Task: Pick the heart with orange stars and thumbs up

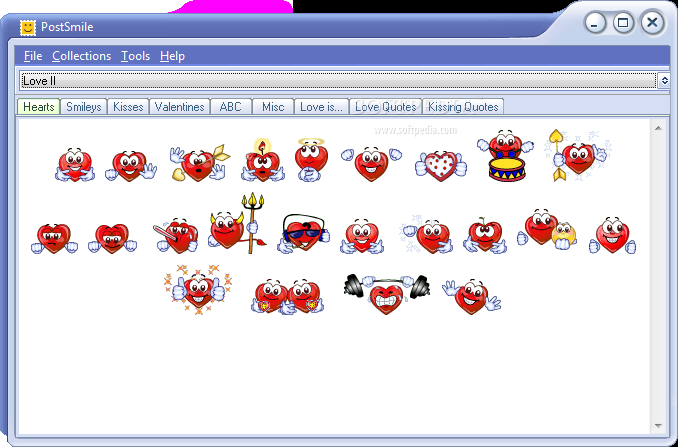Action: click(x=198, y=289)
